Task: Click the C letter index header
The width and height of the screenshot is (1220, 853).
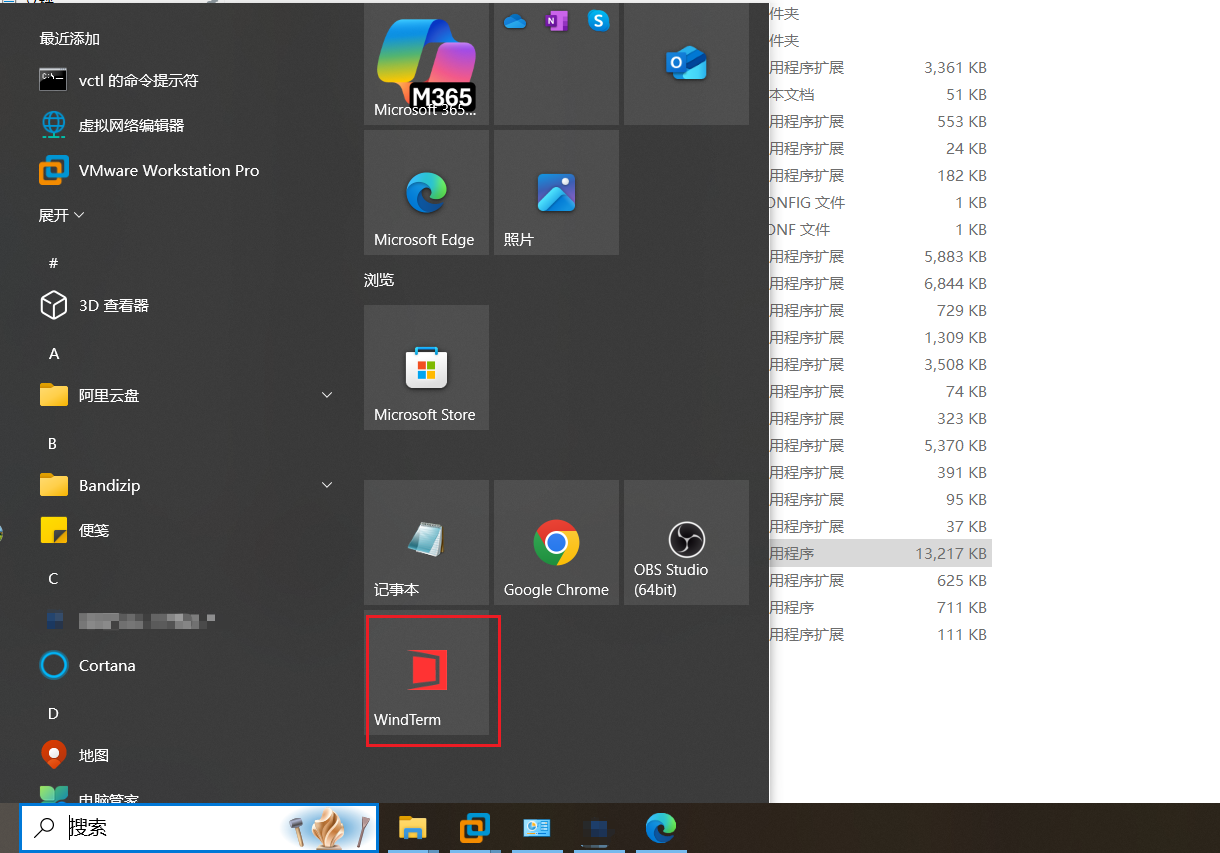Action: (53, 578)
